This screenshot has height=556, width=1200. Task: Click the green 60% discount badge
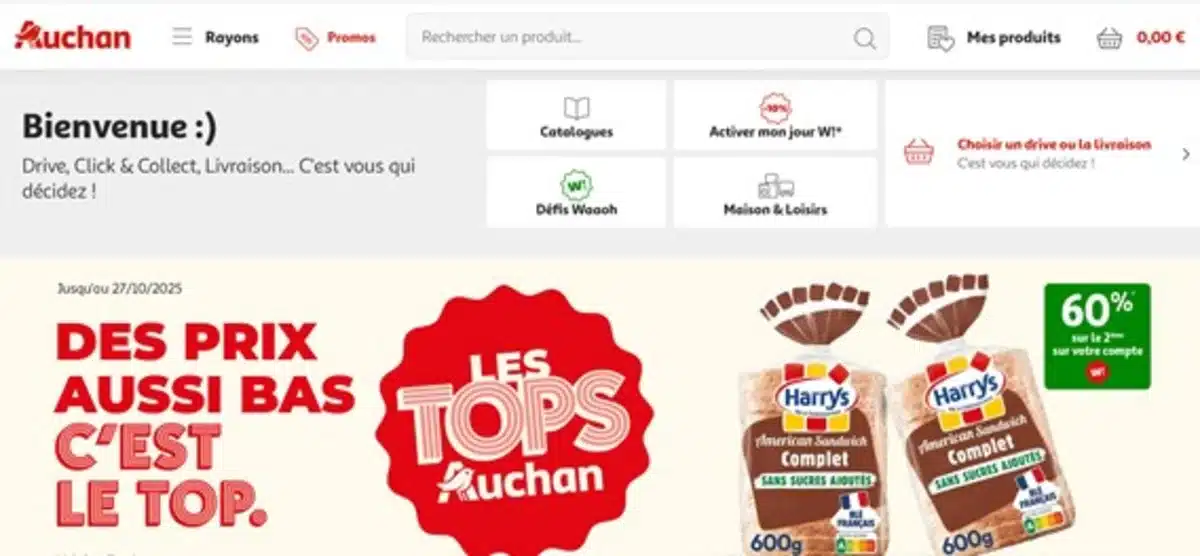pos(1097,336)
